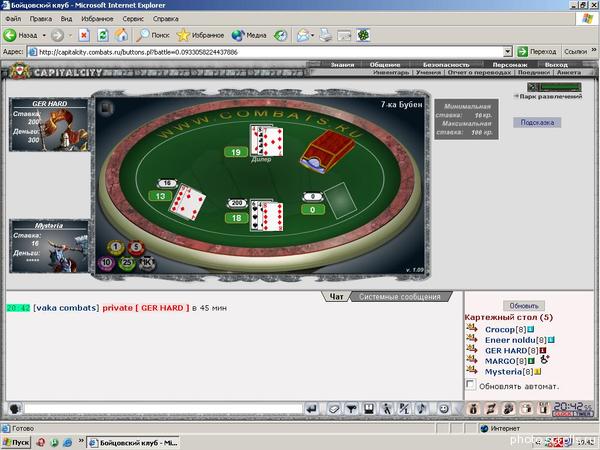Open info icon next to Crocop
Image resolution: width=600 pixels, height=450 pixels.
point(530,329)
